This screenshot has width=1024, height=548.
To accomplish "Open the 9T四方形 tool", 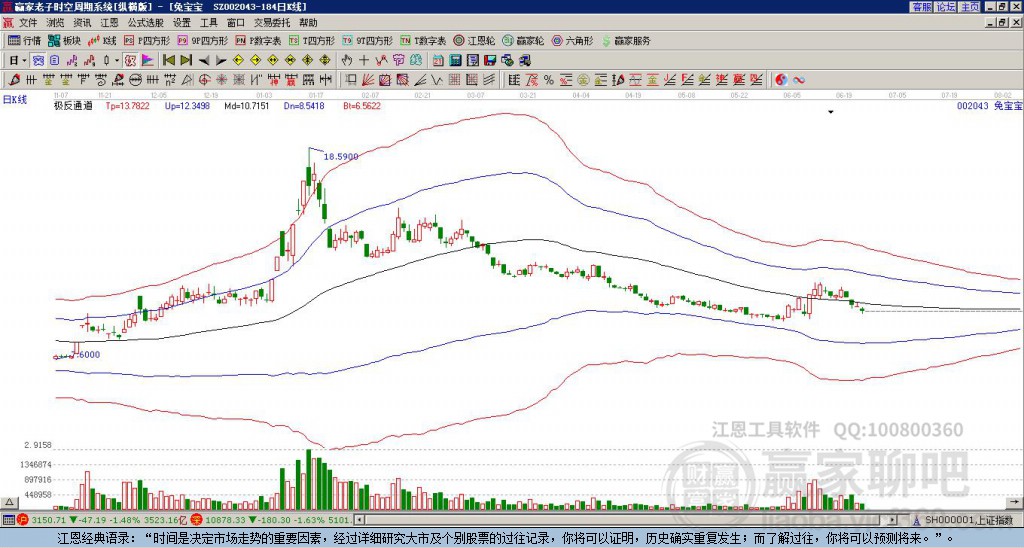I will point(368,40).
